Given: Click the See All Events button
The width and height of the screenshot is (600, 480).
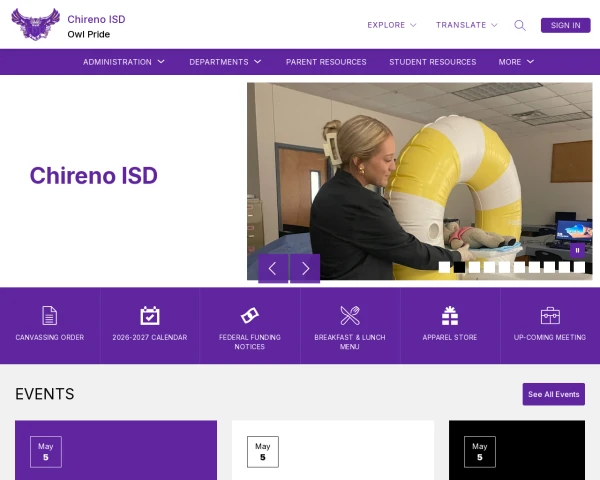Looking at the screenshot, I should [554, 394].
